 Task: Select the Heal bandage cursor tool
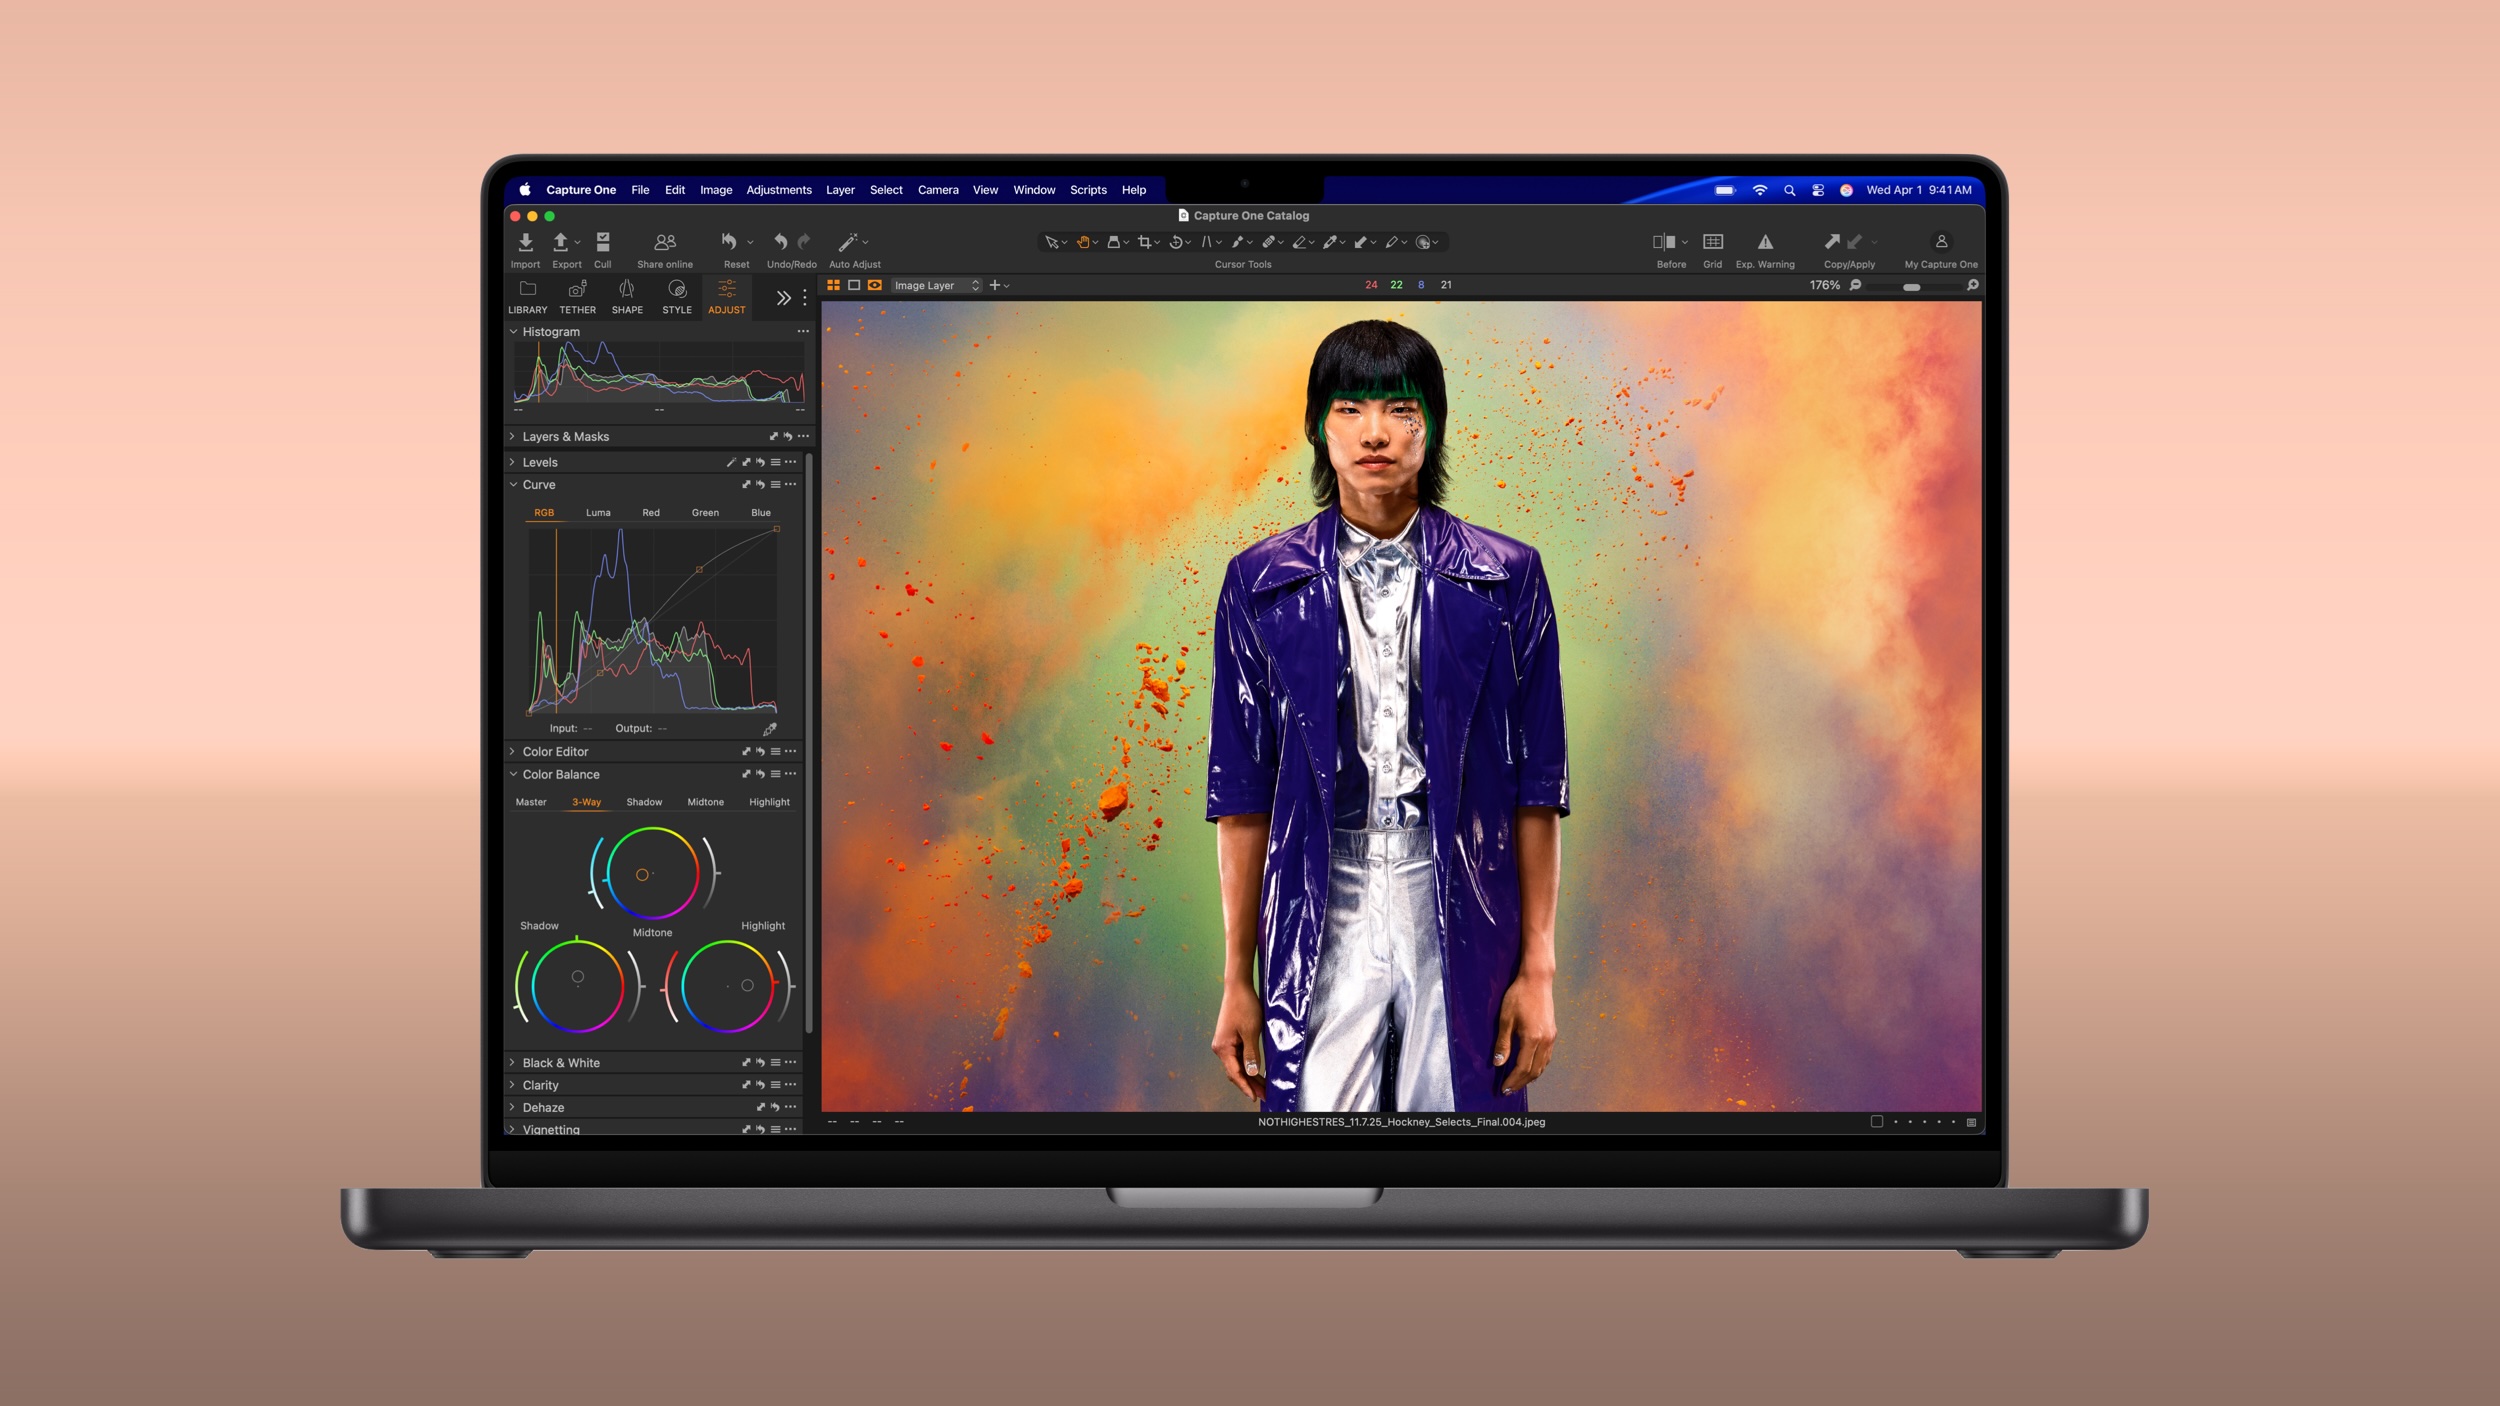1268,242
